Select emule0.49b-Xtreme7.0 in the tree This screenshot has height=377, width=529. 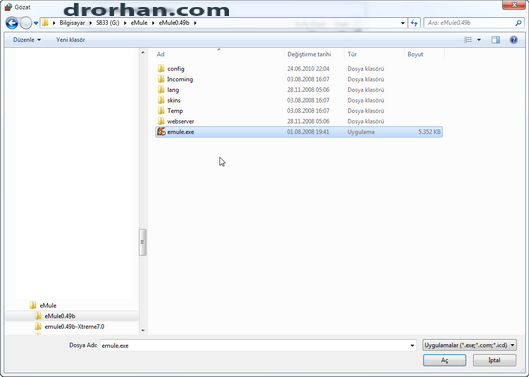(x=74, y=327)
